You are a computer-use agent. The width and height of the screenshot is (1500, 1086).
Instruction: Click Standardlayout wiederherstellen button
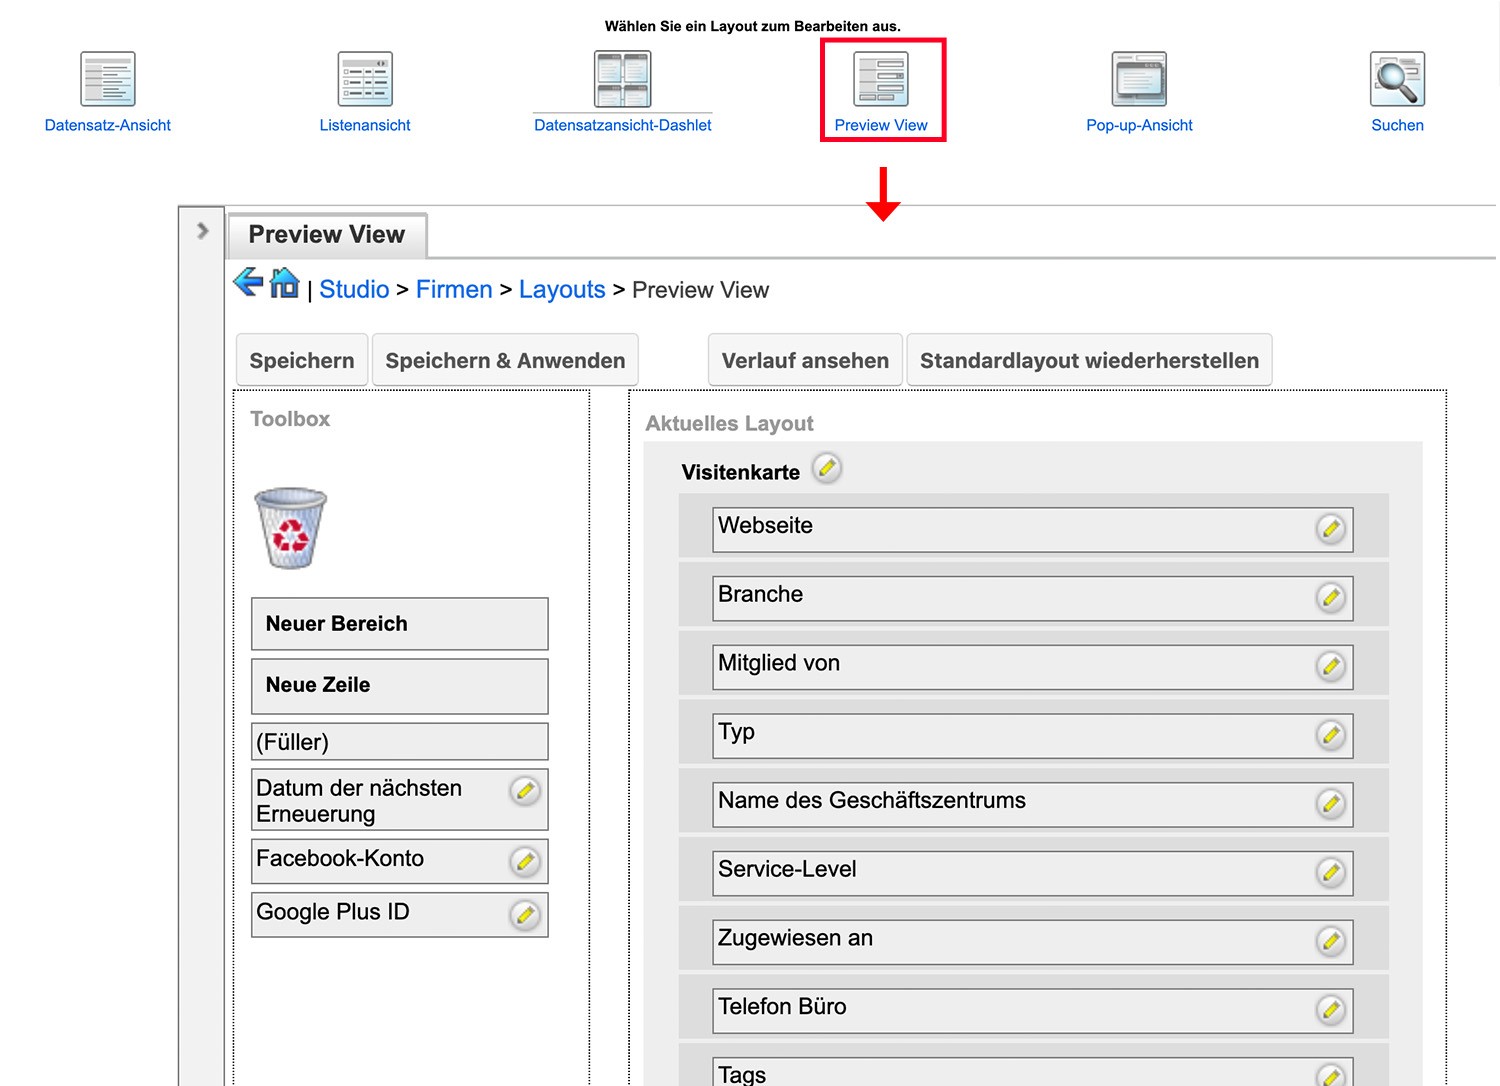(1089, 360)
